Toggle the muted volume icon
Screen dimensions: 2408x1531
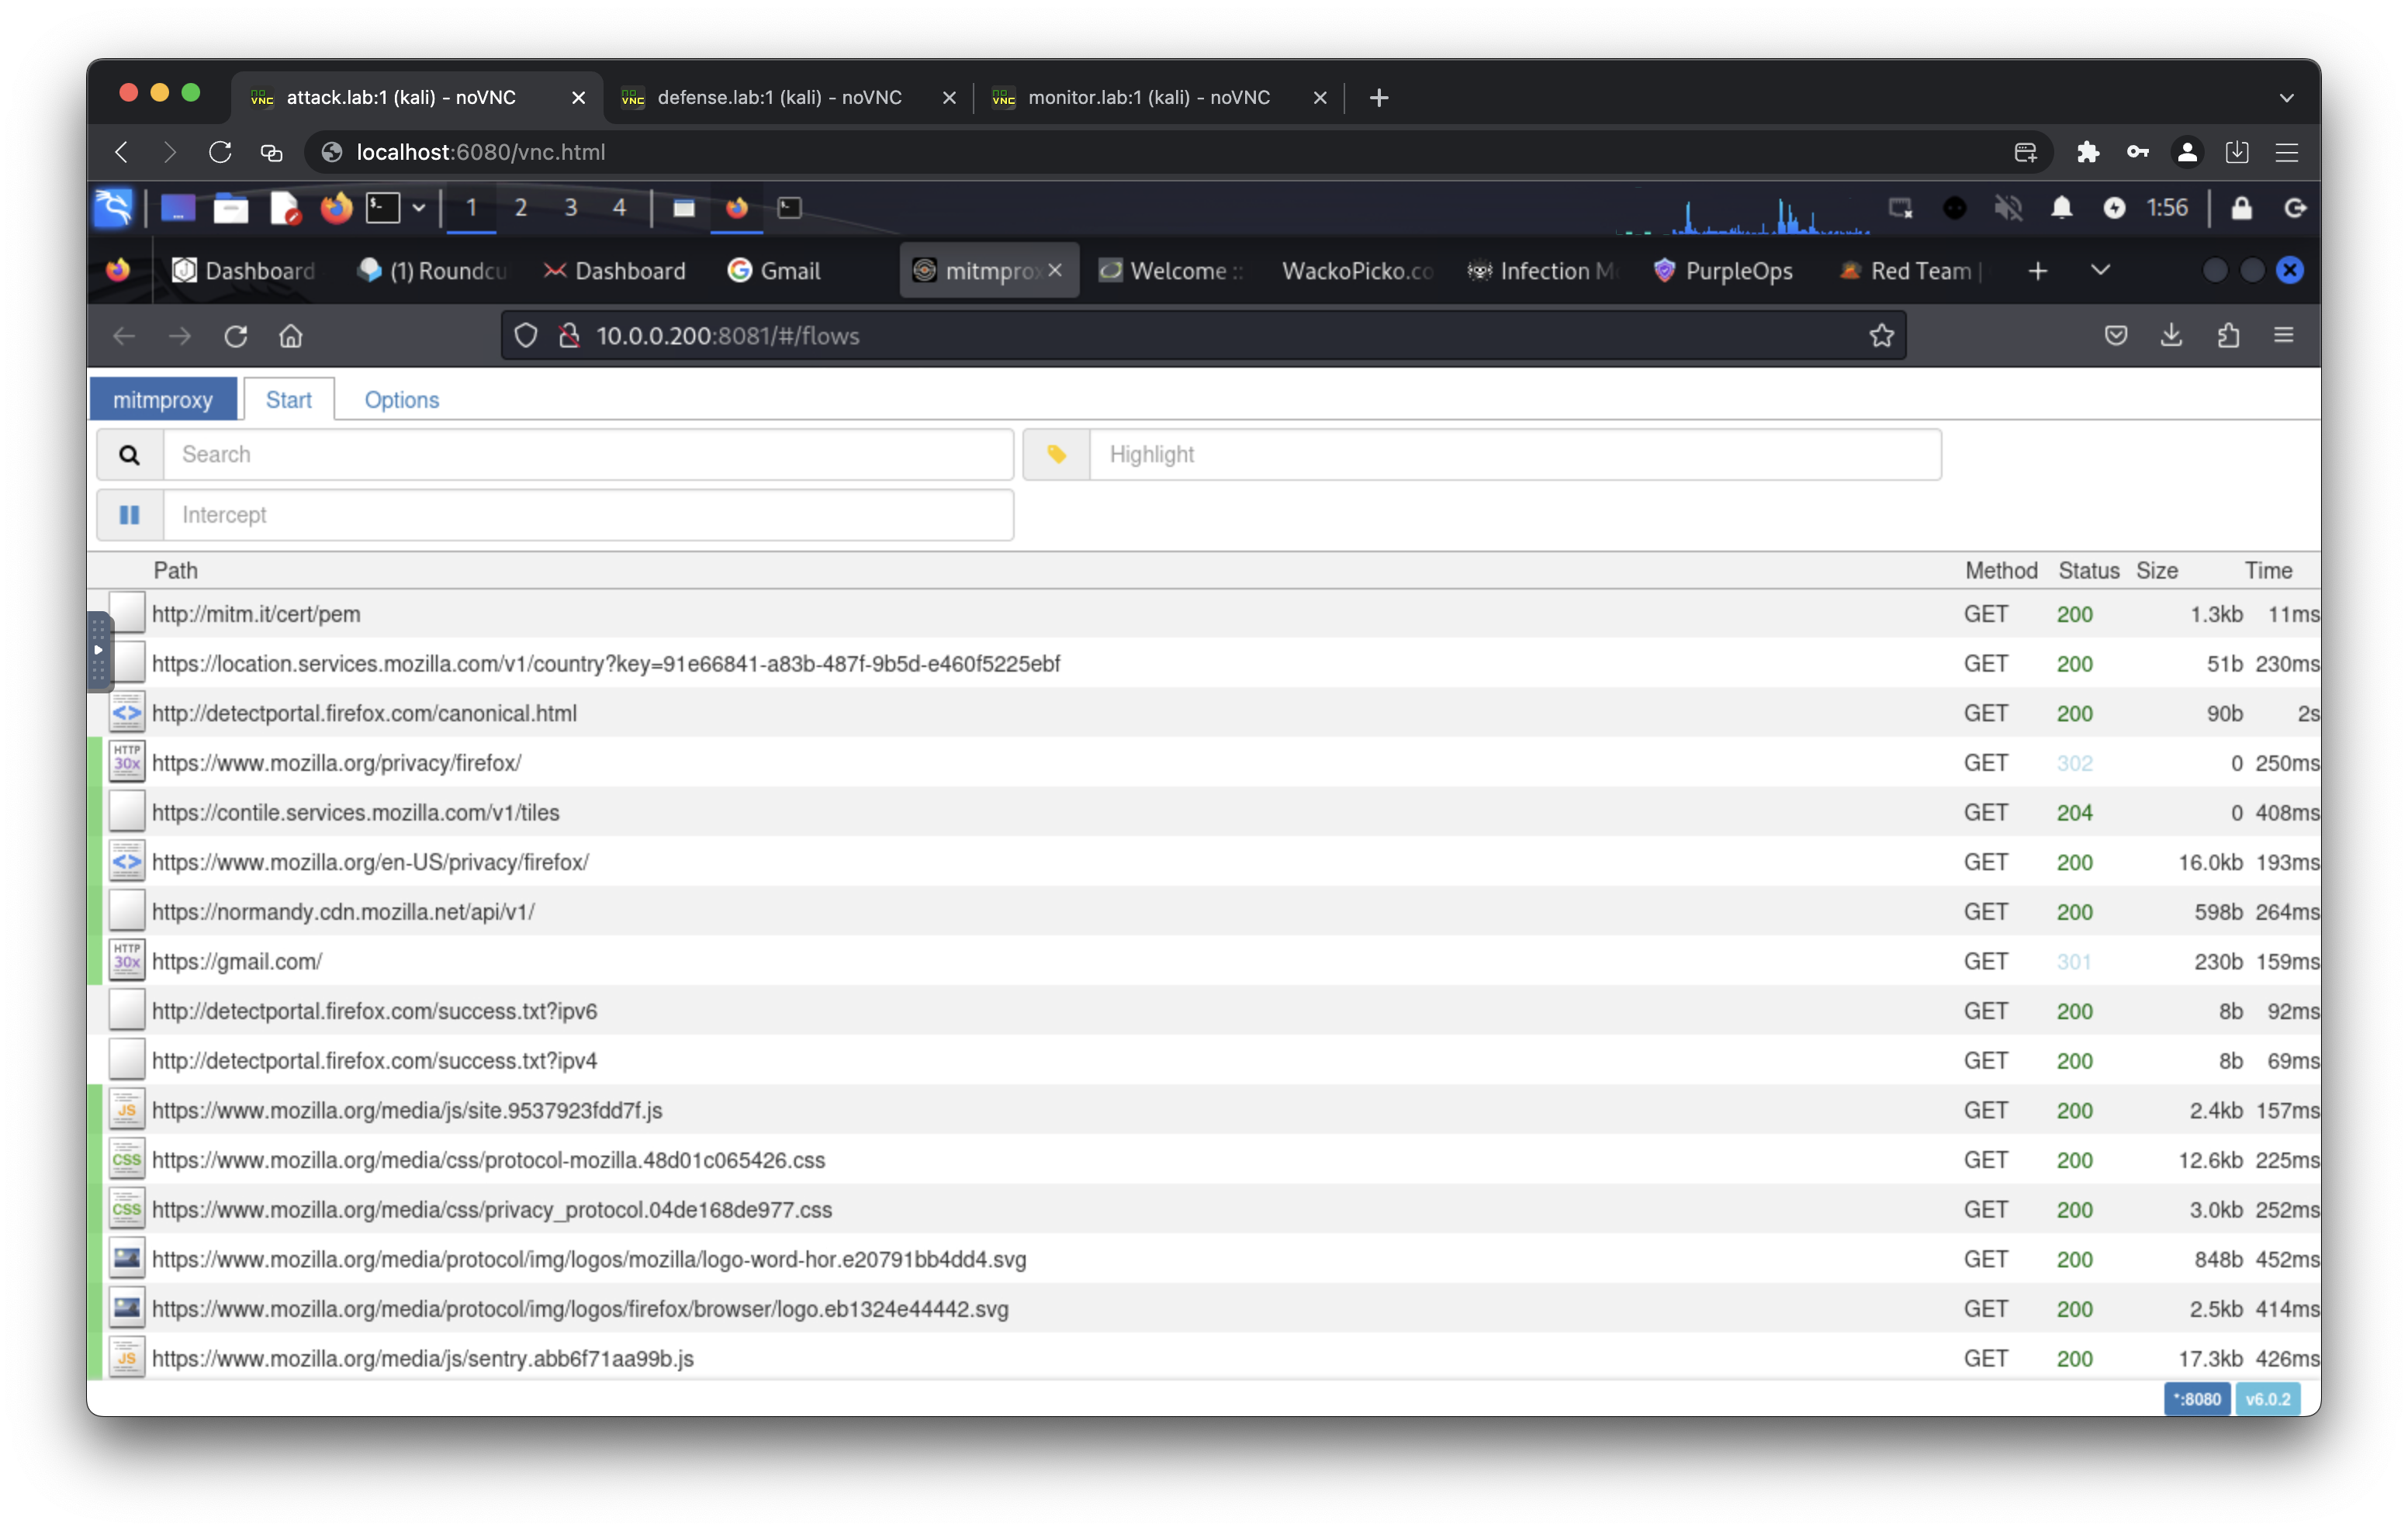click(2008, 208)
